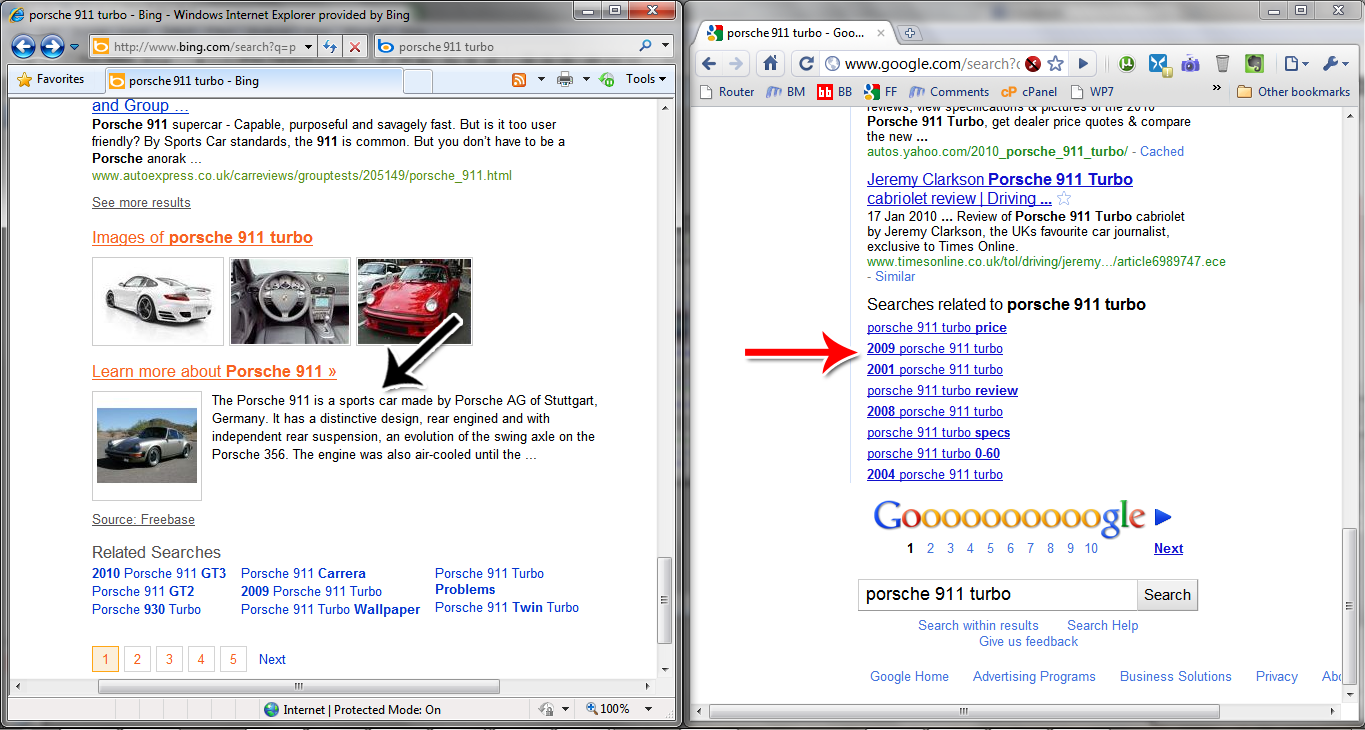1365x730 pixels.
Task: Open the Chrome Page menu dropdown
Action: (1297, 64)
